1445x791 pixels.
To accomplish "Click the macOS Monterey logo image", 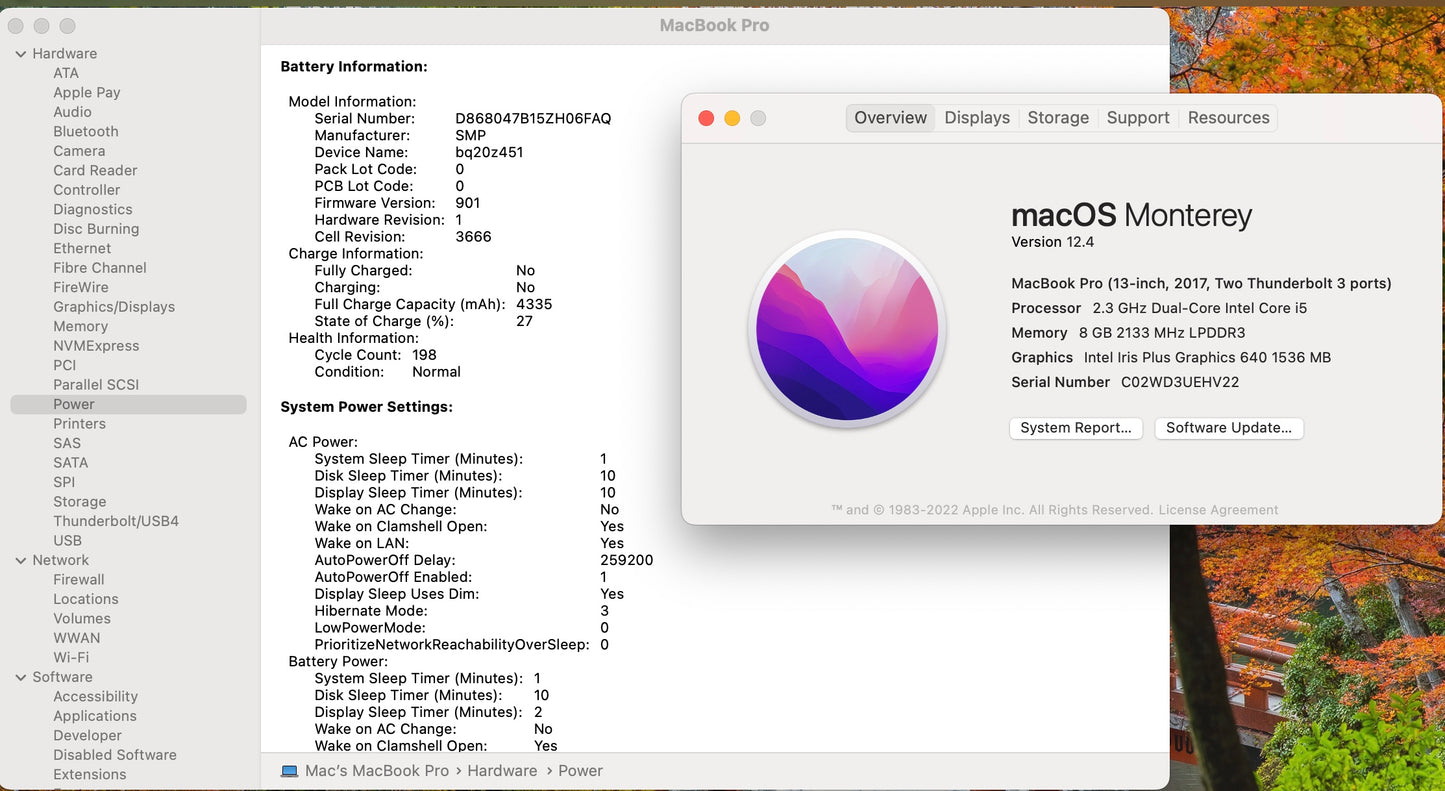I will pos(847,329).
